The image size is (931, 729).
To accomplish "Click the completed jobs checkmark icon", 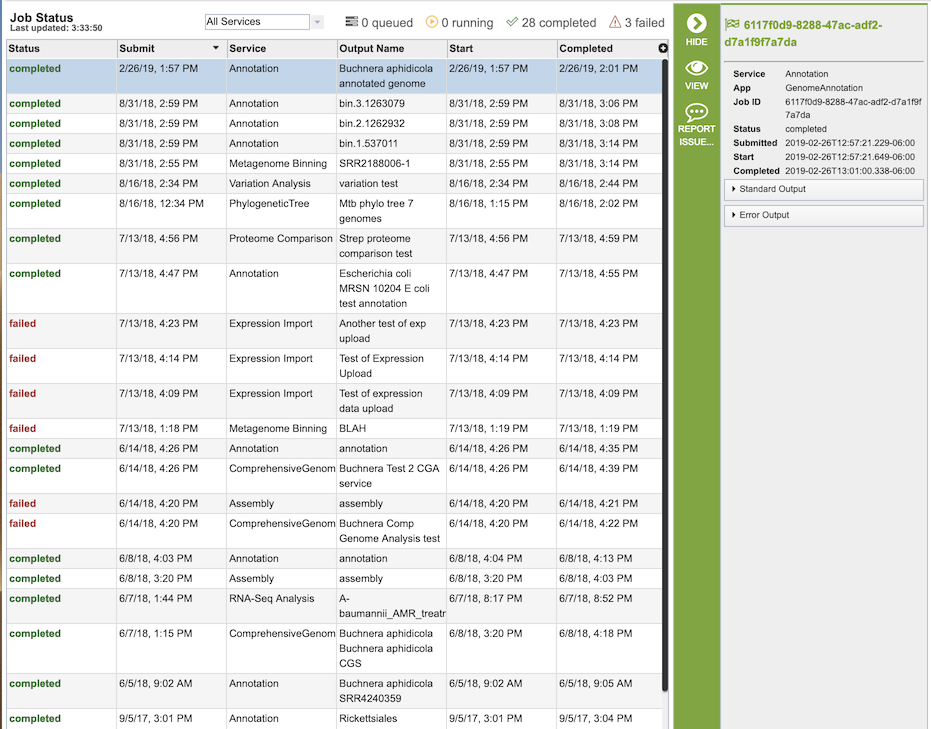I will [x=512, y=22].
